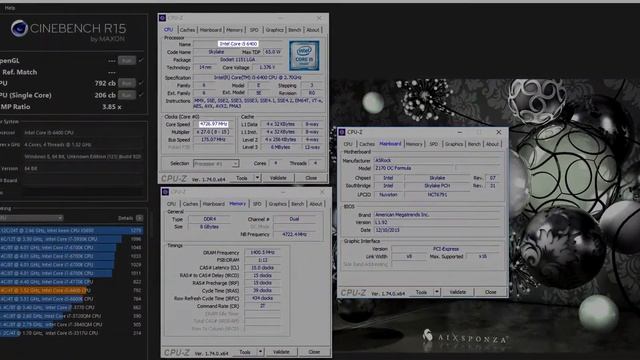Click the Cinebench logo sphere icon
The image size is (640, 360).
pyautogui.click(x=19, y=29)
